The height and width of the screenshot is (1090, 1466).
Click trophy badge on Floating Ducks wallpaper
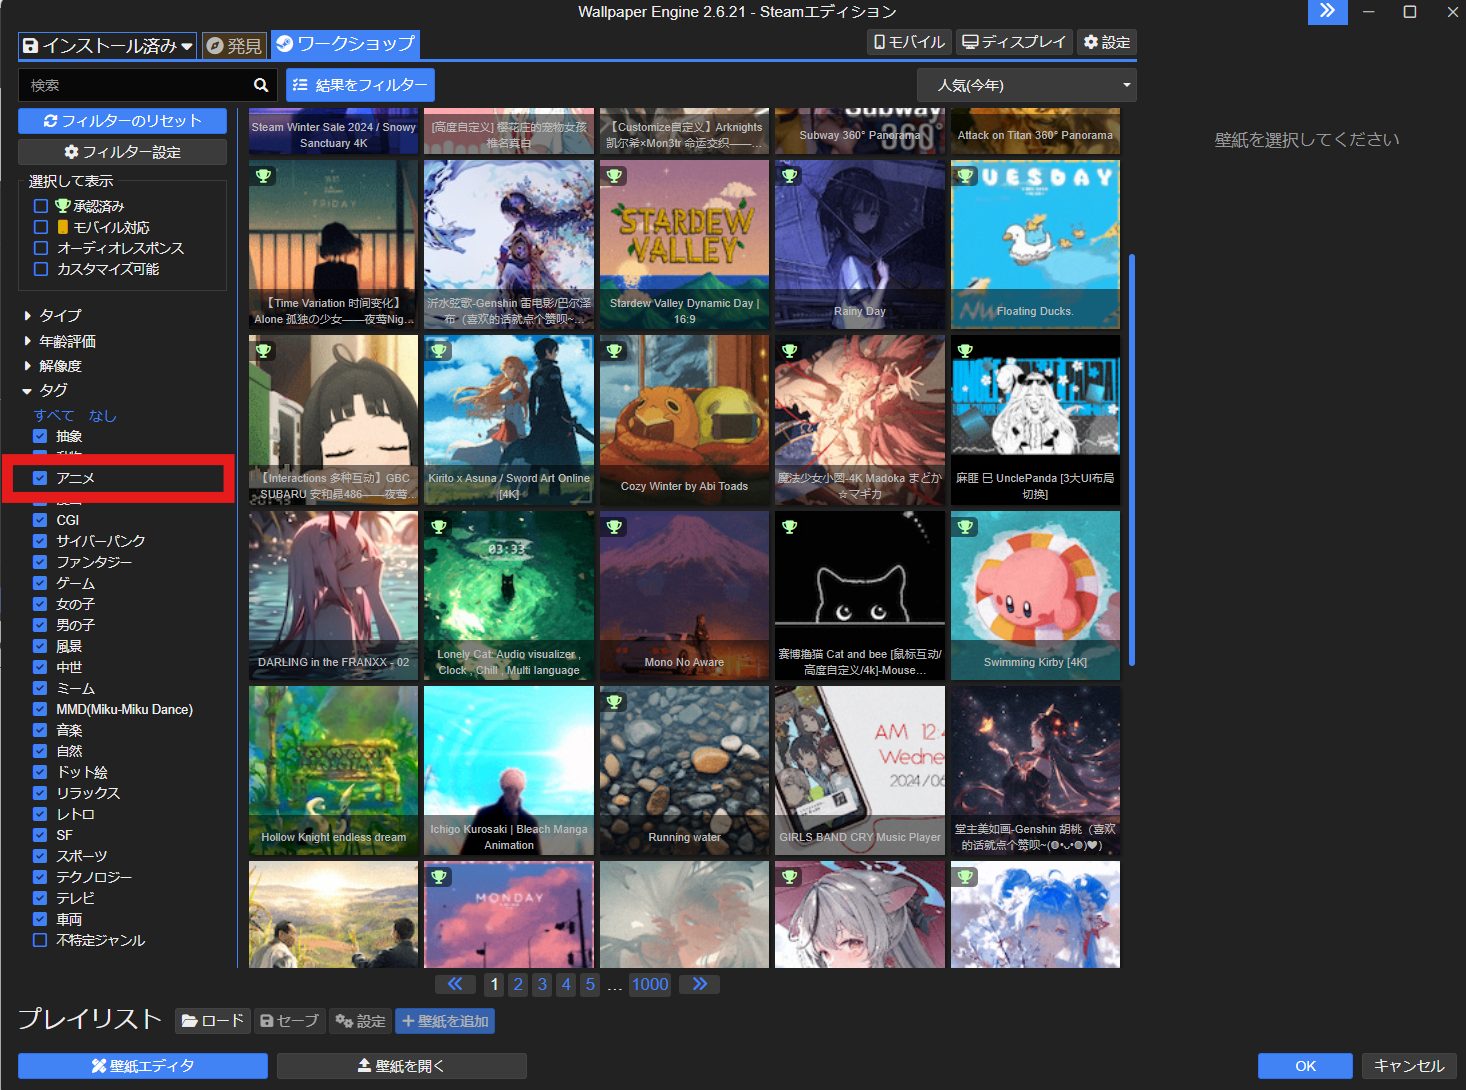click(965, 176)
